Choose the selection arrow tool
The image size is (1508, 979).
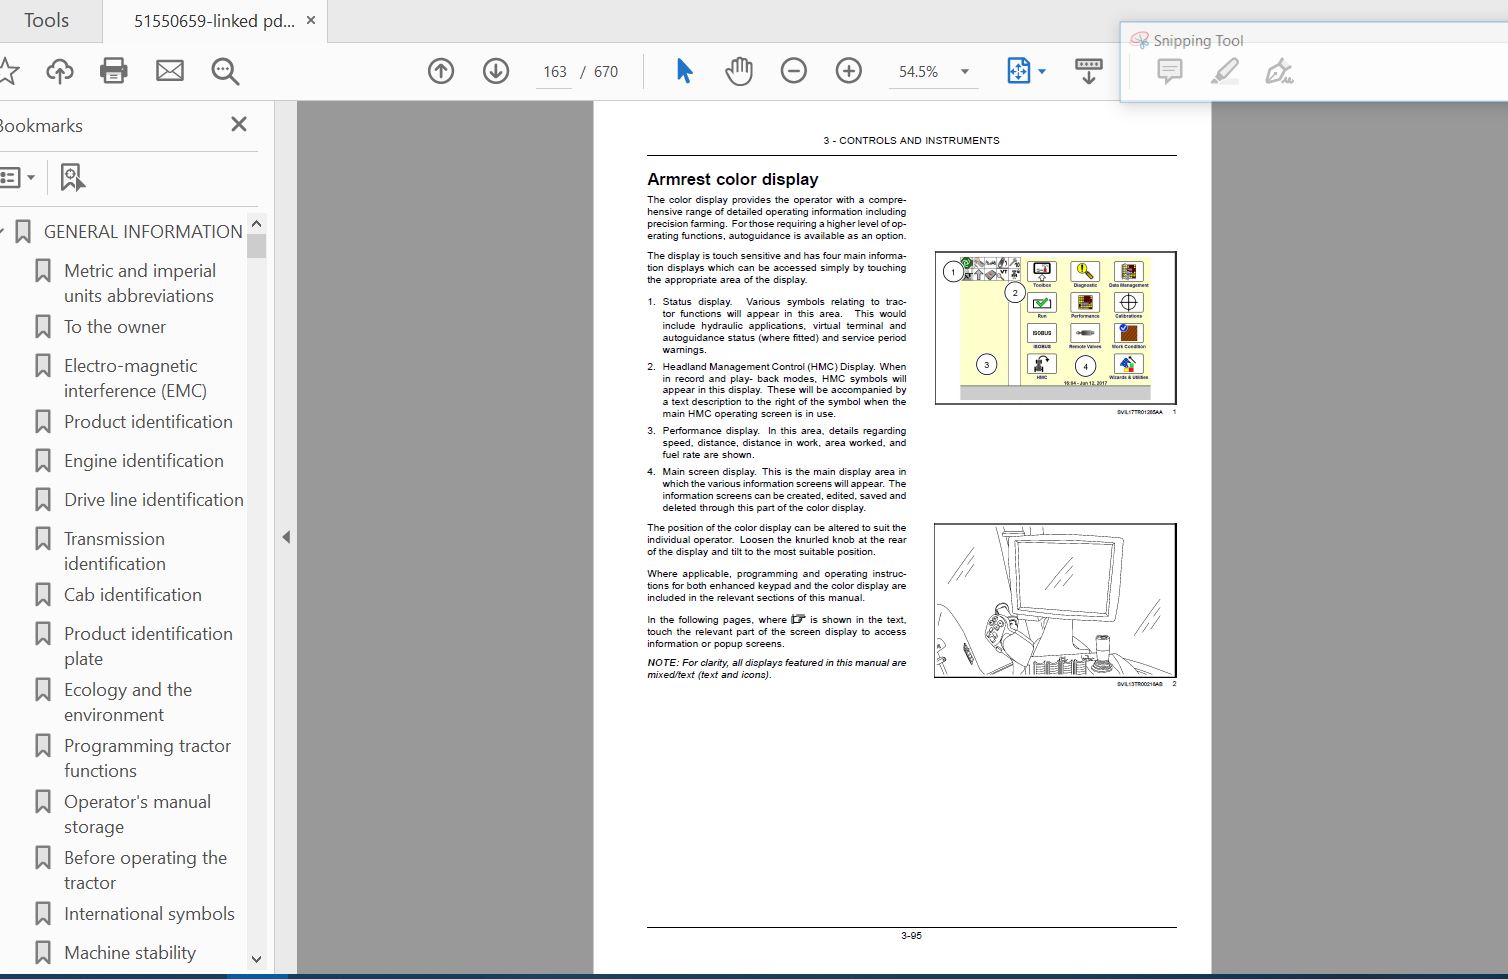pyautogui.click(x=684, y=71)
